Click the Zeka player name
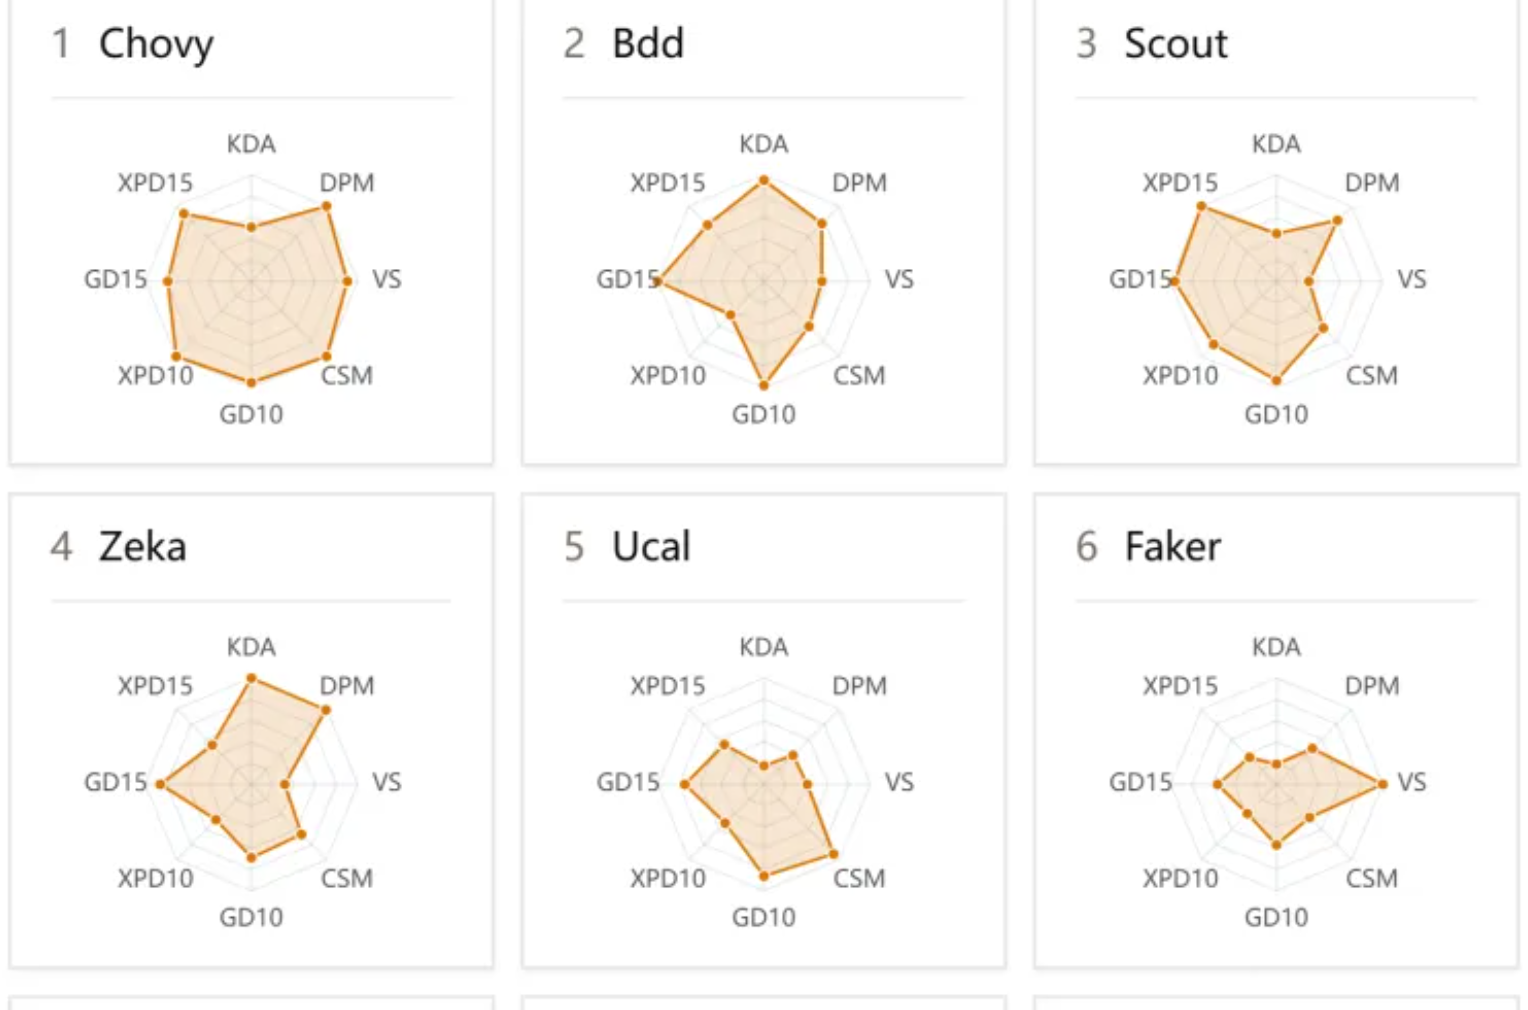1528x1010 pixels. tap(142, 547)
